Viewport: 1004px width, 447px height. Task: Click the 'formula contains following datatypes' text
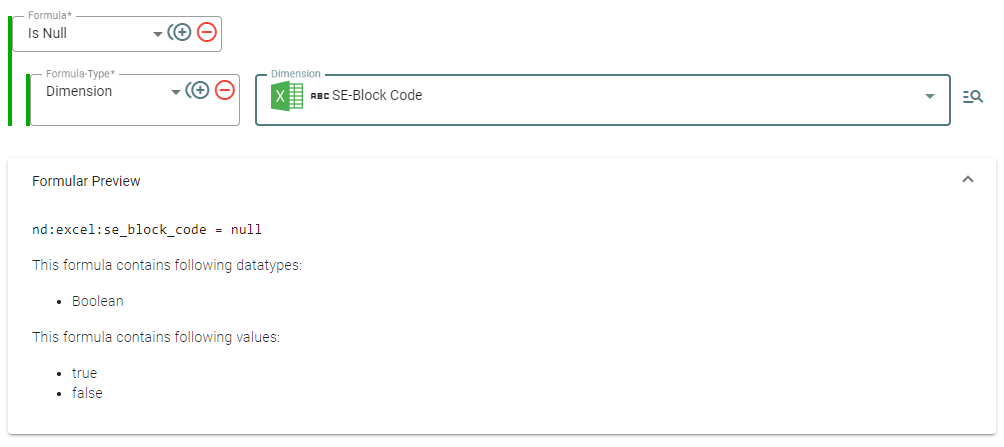[x=166, y=265]
